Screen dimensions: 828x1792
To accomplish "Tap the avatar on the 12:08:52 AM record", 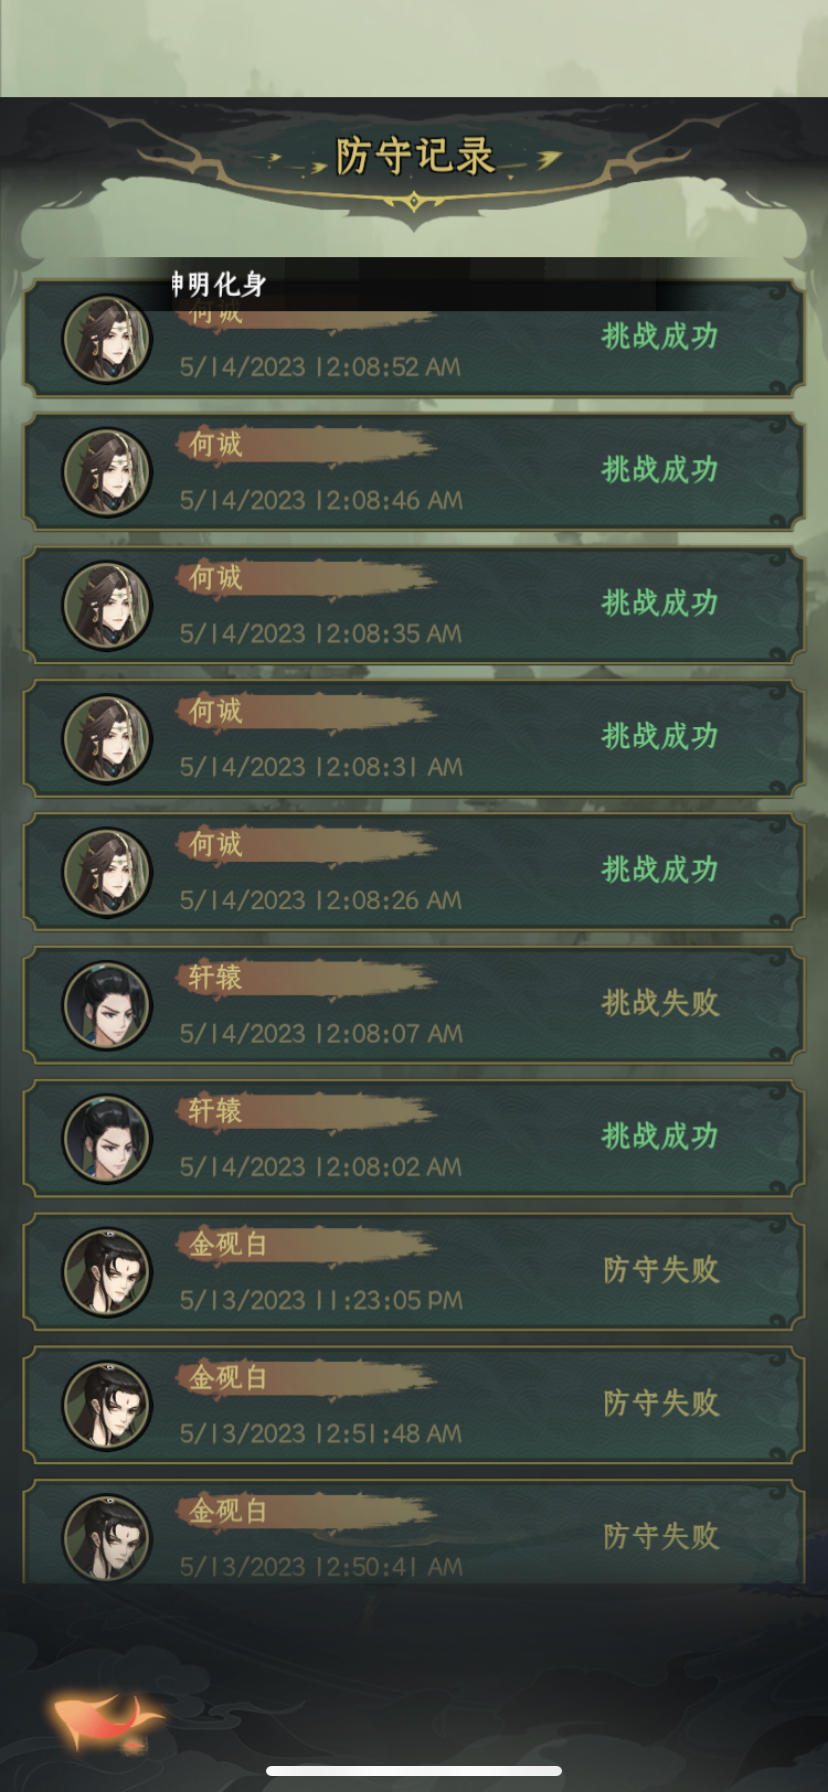I will pos(108,340).
